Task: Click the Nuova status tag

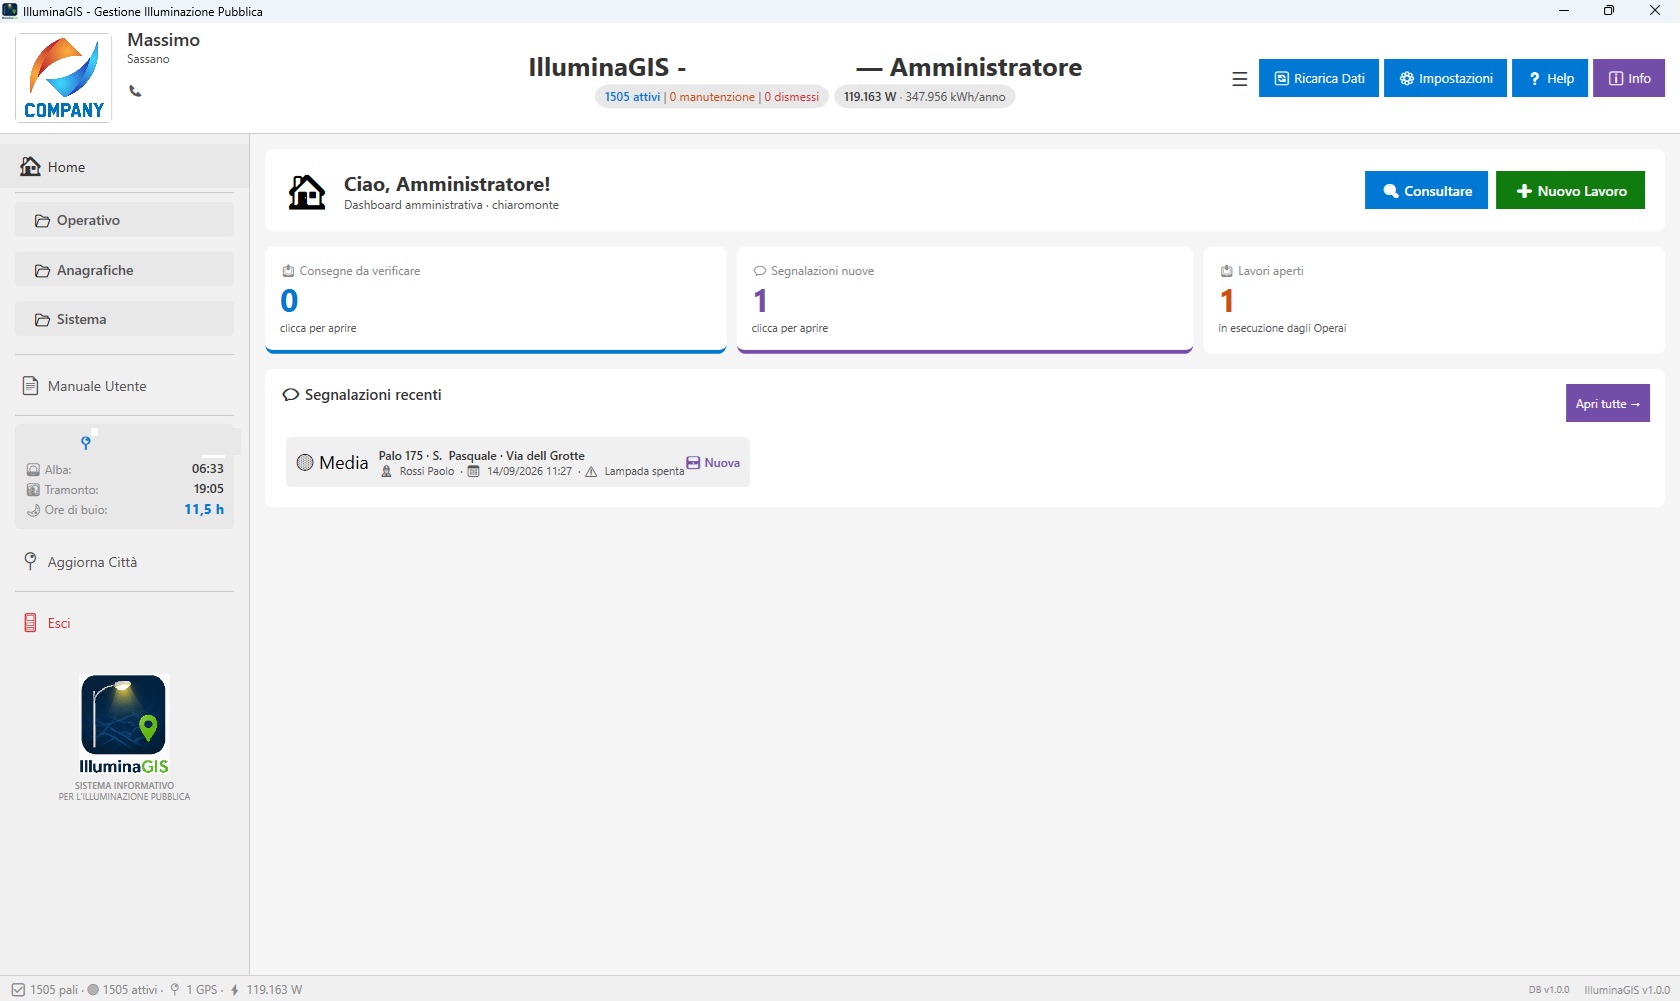Action: point(713,463)
